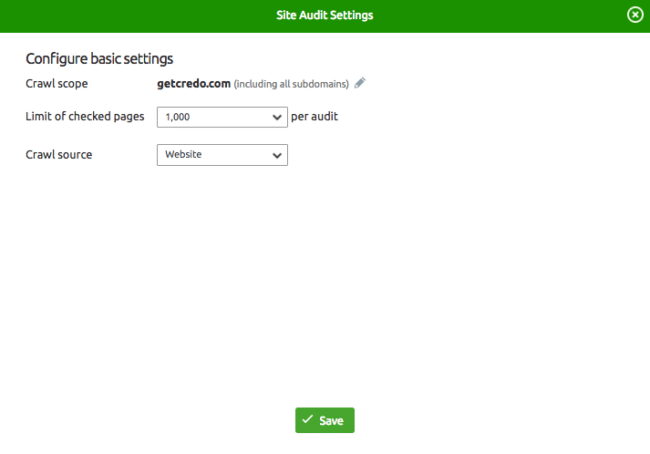The image size is (650, 454).
Task: Click the Crawl source label
Action: click(x=59, y=155)
